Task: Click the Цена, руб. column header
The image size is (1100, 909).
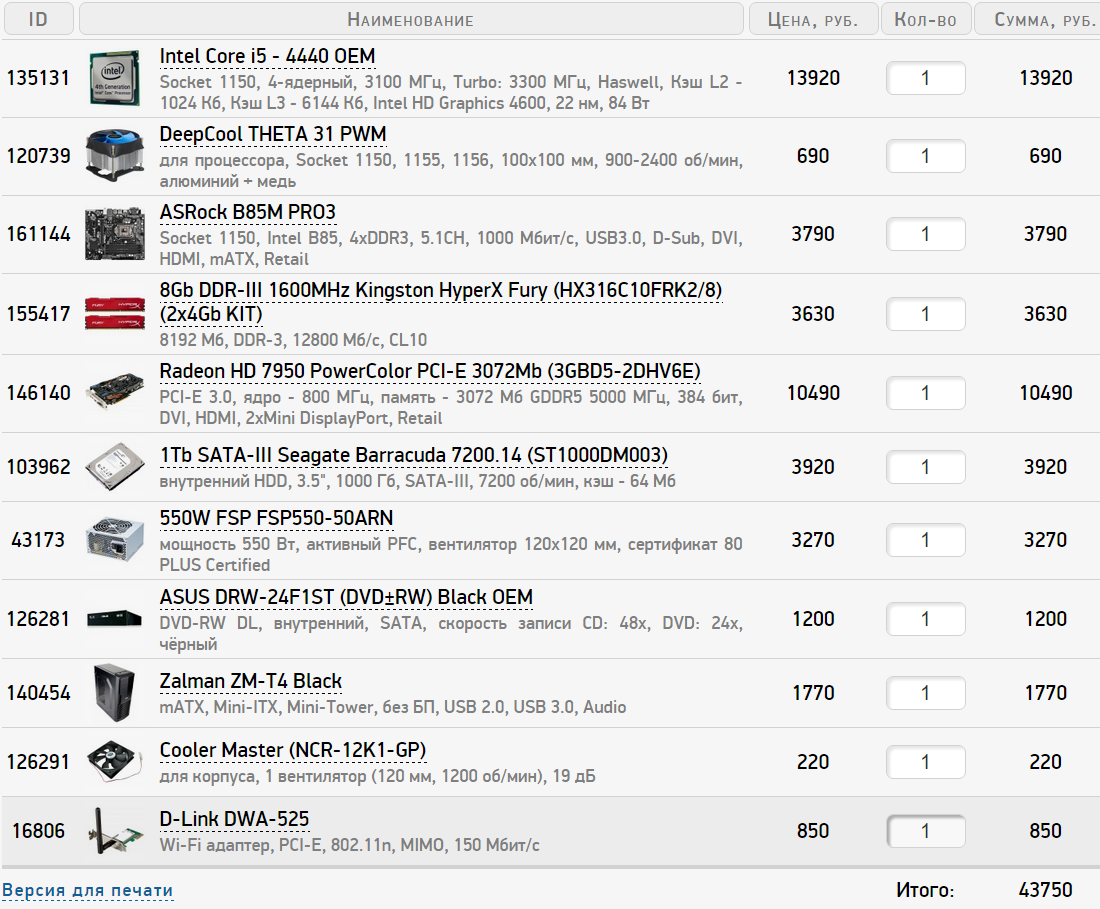Action: click(813, 19)
